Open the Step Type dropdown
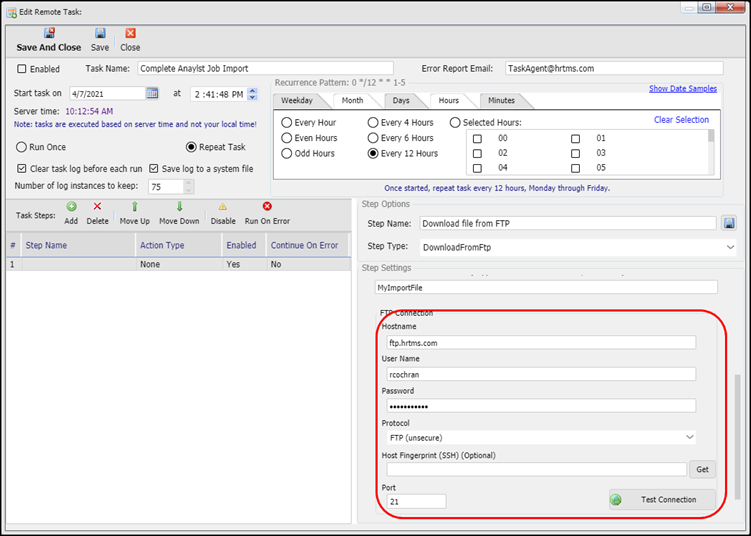 pos(578,248)
